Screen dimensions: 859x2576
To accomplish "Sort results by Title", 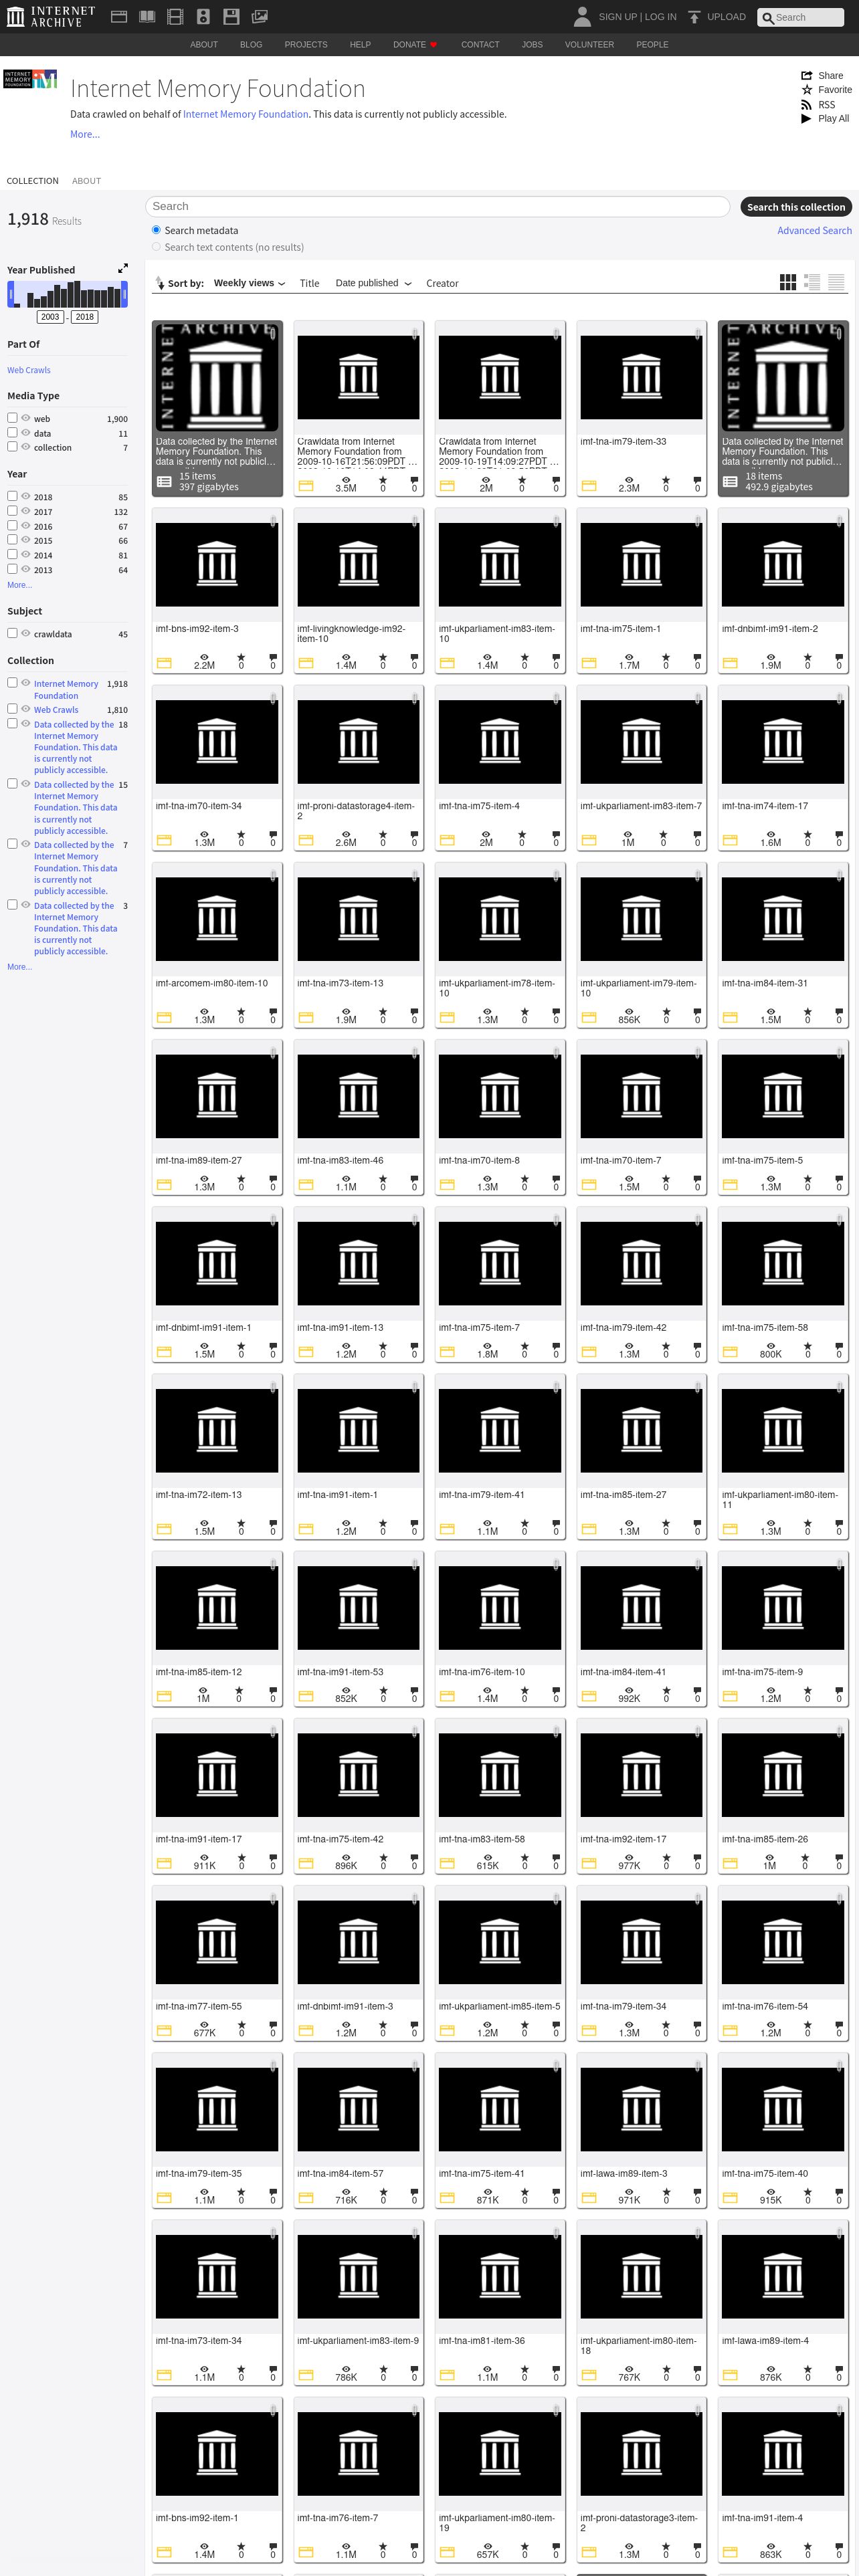I will 310,283.
